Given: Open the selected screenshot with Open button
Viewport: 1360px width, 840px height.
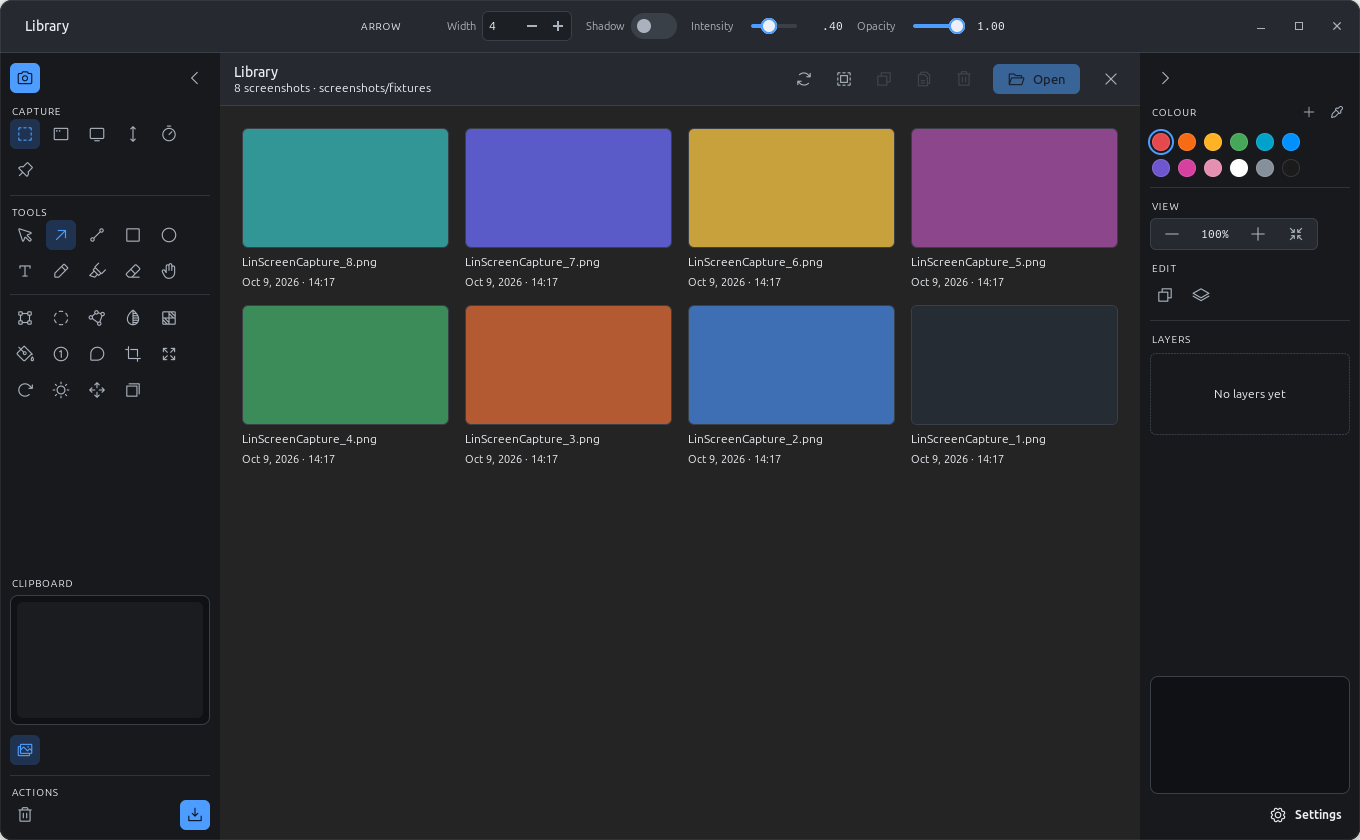Looking at the screenshot, I should coord(1036,79).
